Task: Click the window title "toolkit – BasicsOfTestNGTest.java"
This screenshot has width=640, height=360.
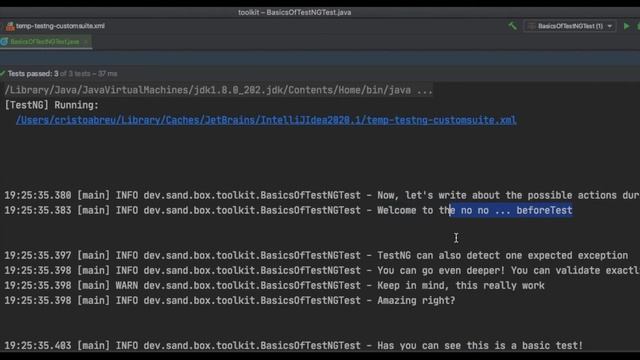Action: click(295, 12)
